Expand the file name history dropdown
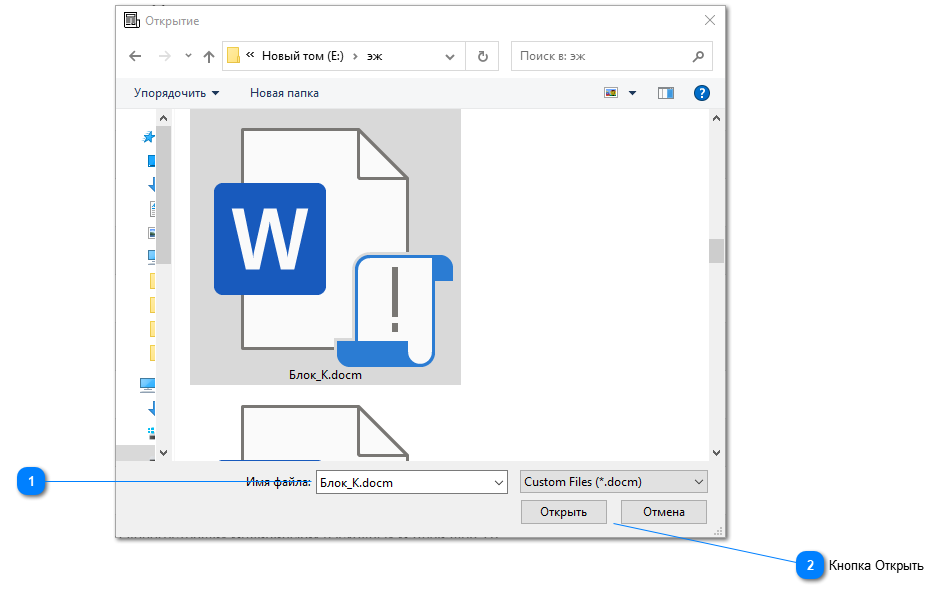This screenshot has width=940, height=590. 499,483
